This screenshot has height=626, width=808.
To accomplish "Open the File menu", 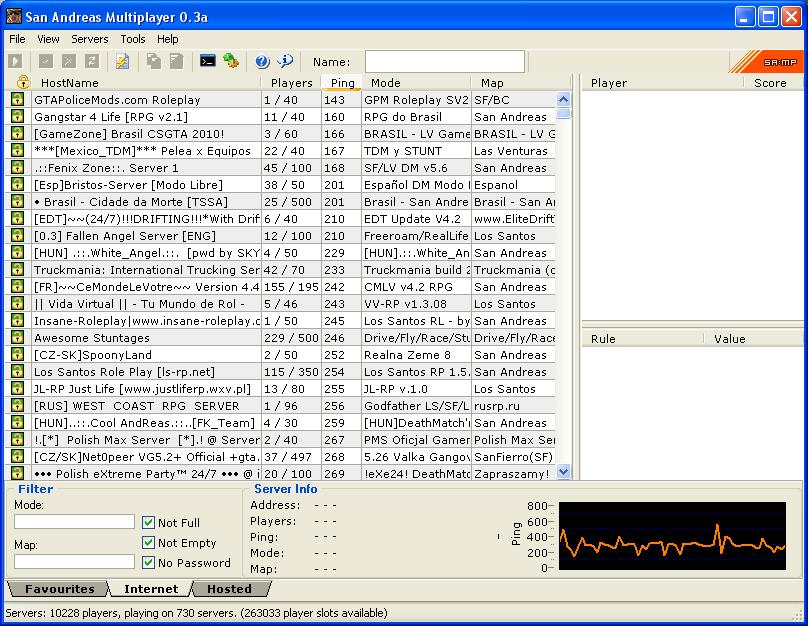I will 17,39.
